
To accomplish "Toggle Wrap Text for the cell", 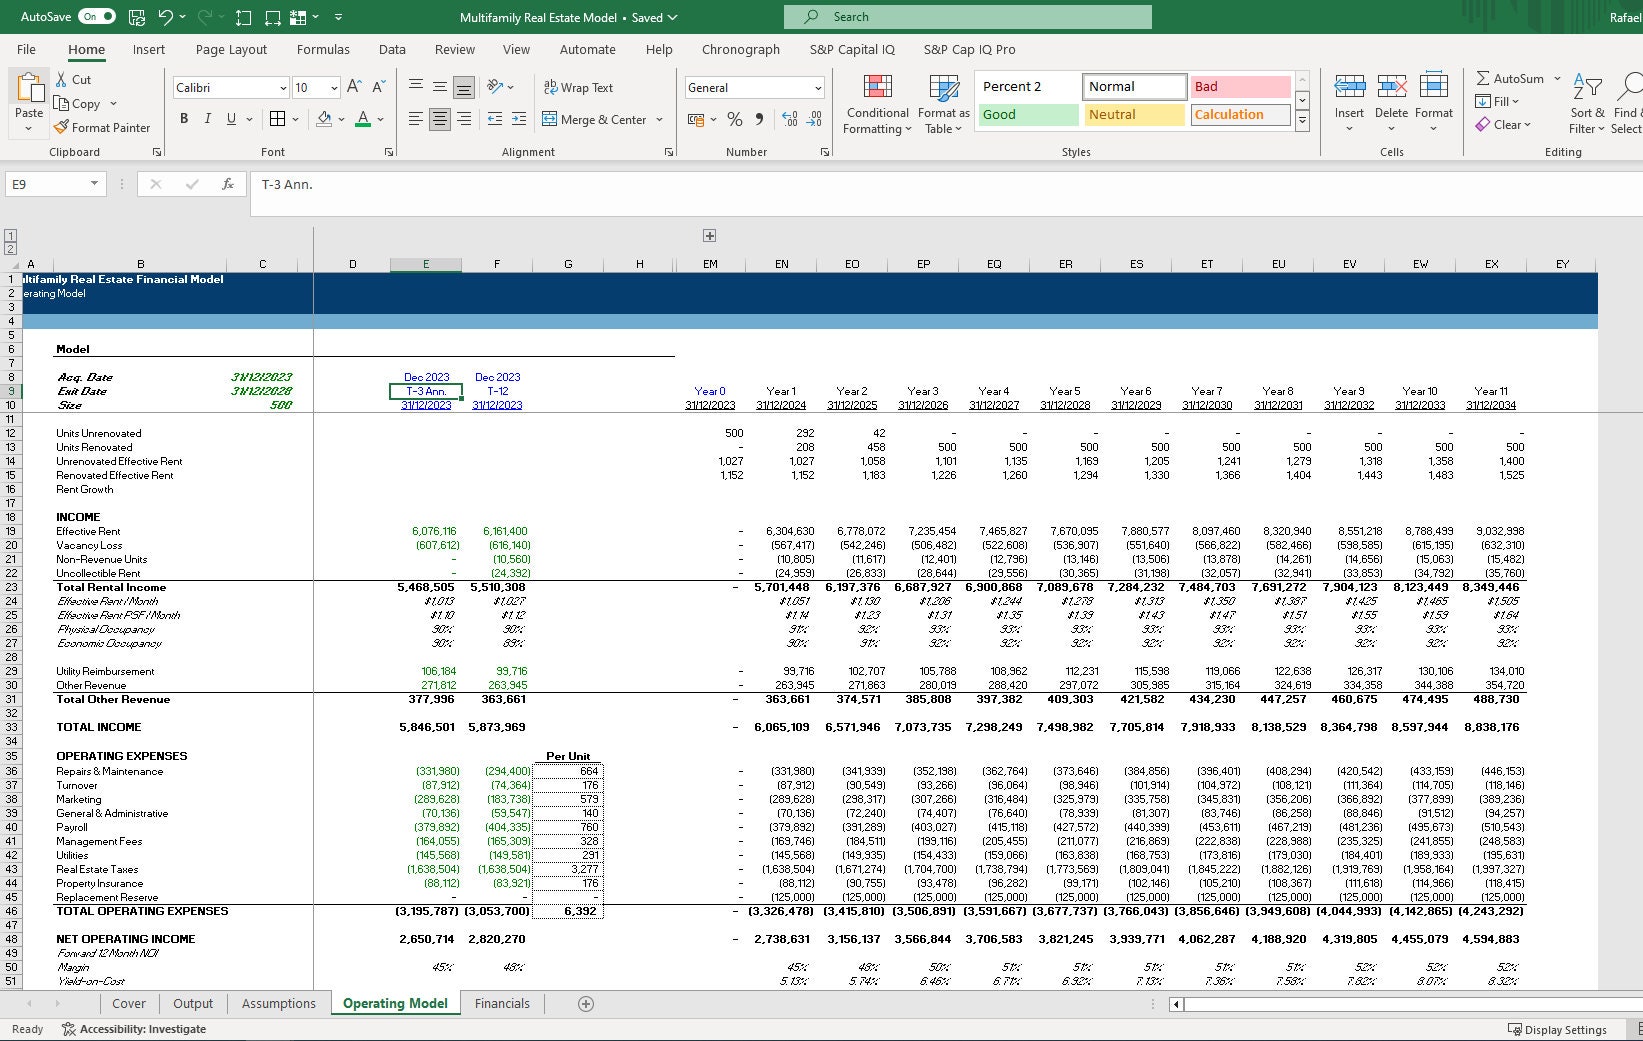I will click(578, 87).
